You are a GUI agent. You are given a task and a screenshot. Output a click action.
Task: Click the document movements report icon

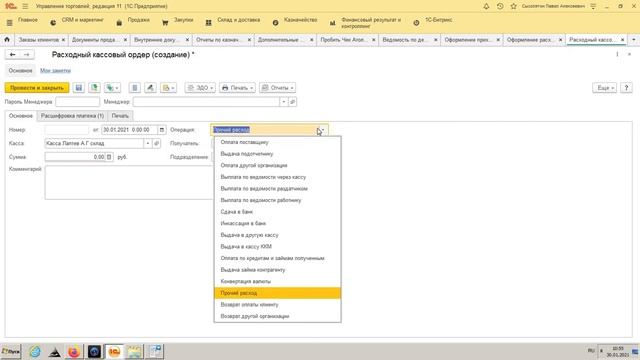134,88
